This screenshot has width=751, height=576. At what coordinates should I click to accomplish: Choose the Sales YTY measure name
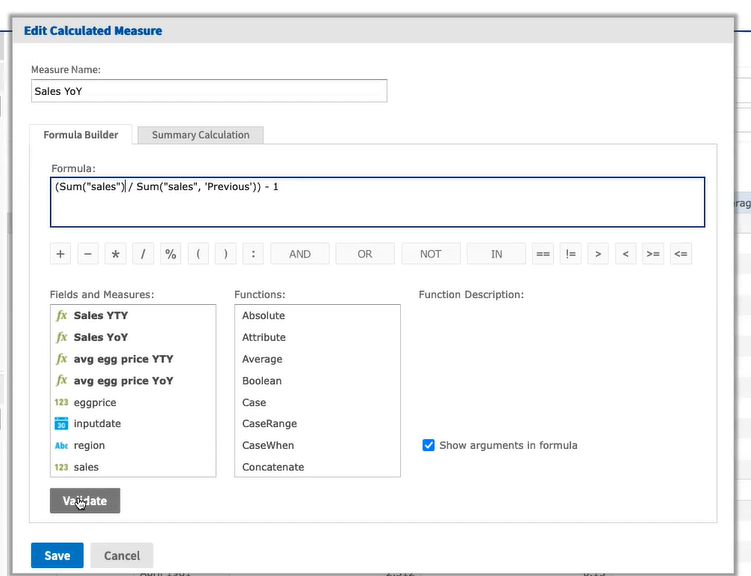[101, 316]
